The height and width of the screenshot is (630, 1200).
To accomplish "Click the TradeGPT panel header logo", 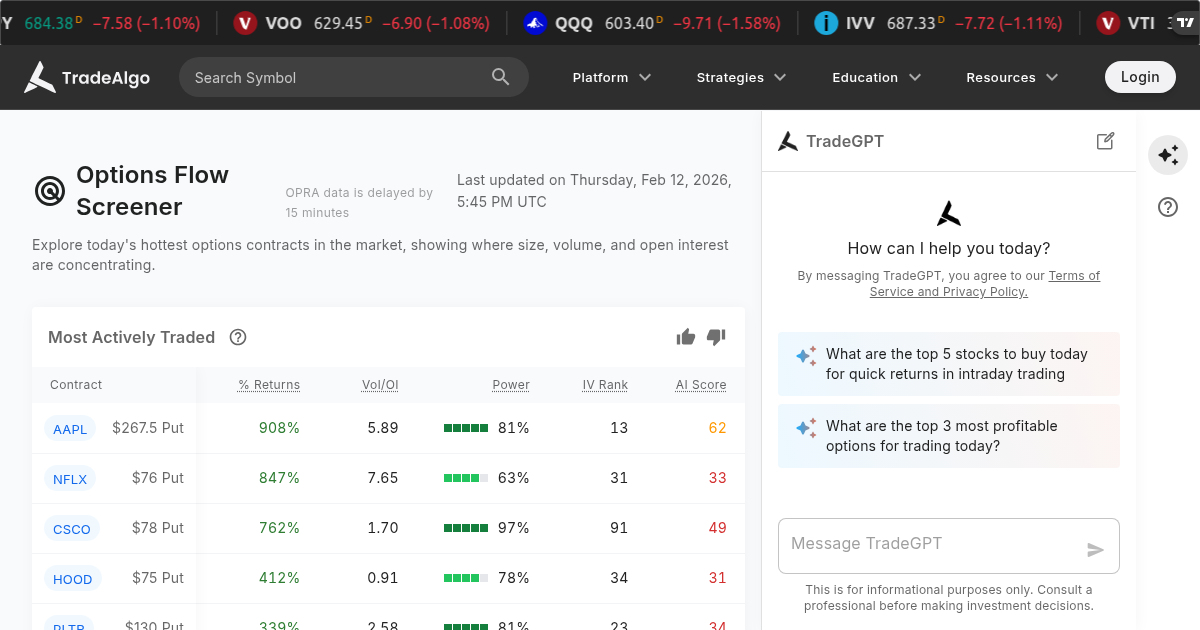I will pos(788,141).
